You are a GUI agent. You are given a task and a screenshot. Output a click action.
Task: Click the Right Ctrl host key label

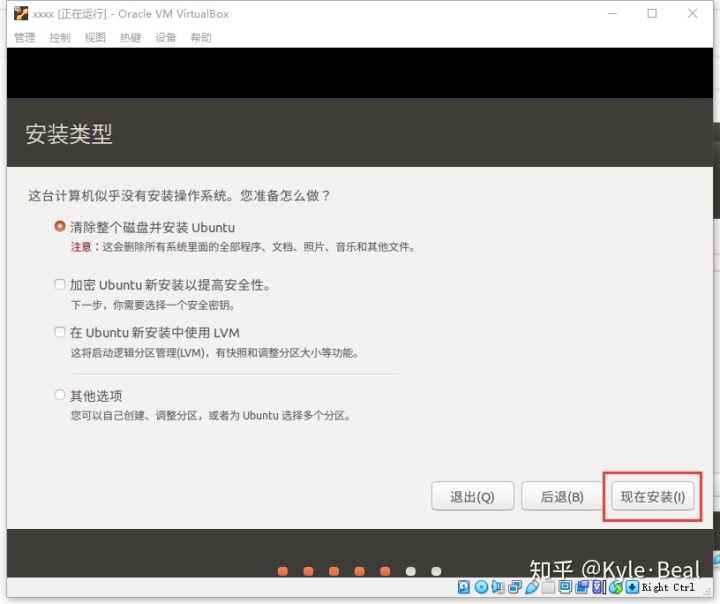(x=668, y=587)
